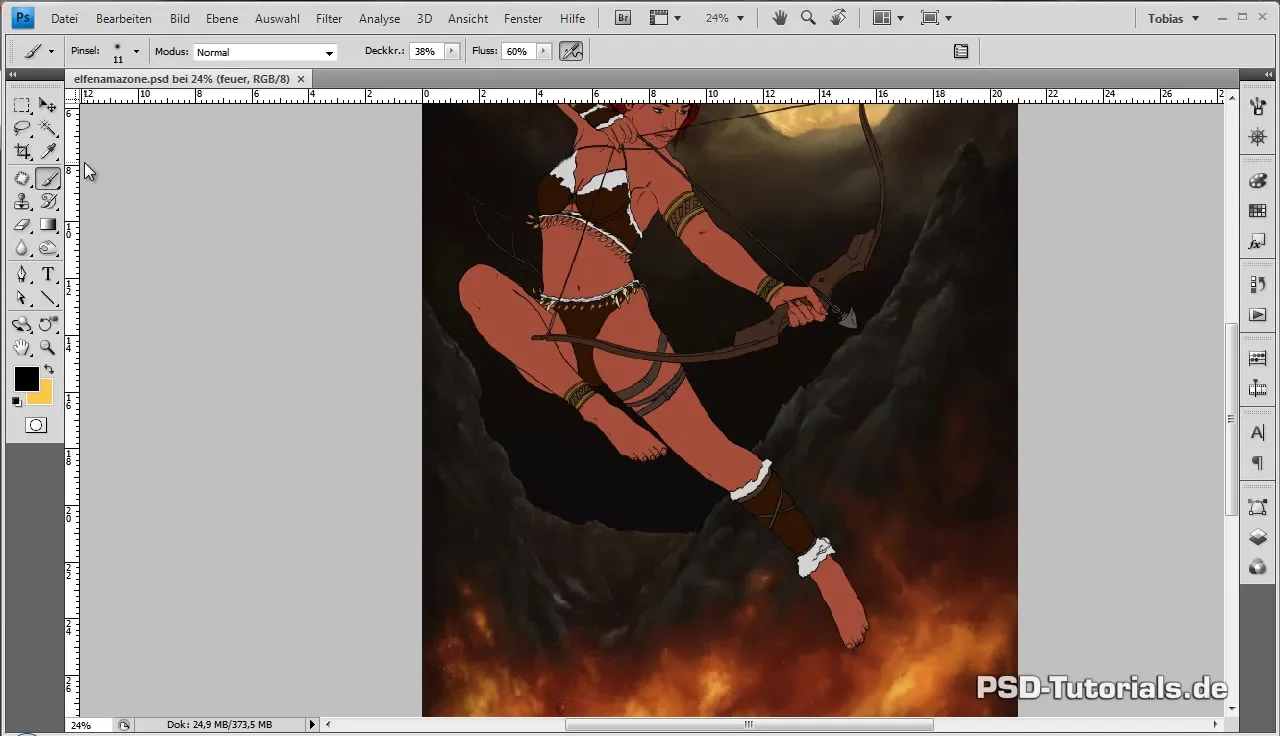Select the Blur tool

[x=22, y=248]
